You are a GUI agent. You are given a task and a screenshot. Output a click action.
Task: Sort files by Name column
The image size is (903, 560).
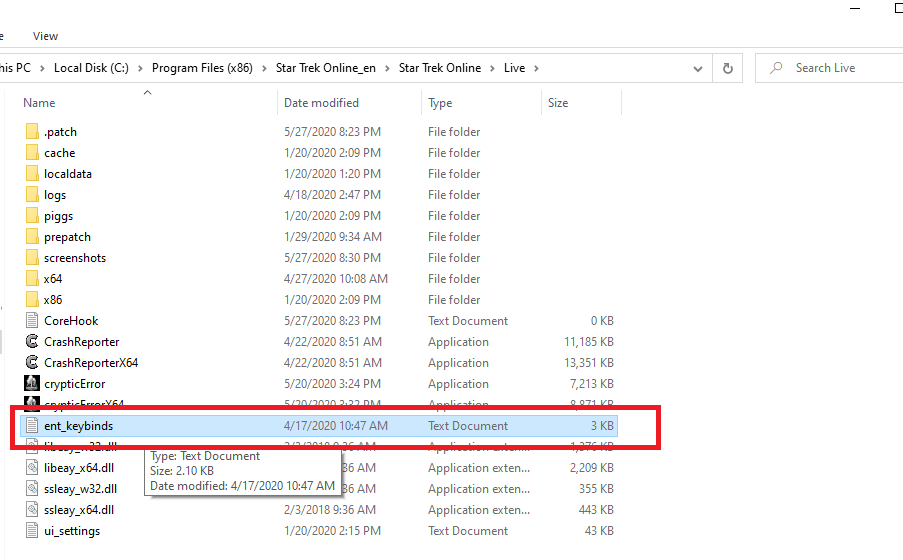coord(39,103)
